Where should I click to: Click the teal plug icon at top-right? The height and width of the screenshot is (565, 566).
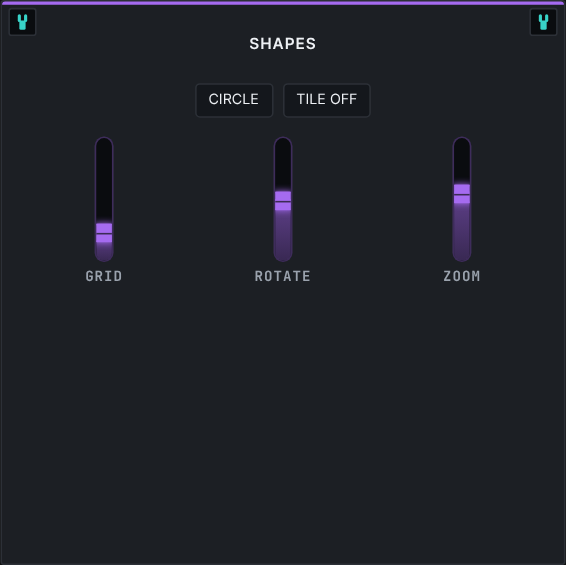[x=543, y=22]
